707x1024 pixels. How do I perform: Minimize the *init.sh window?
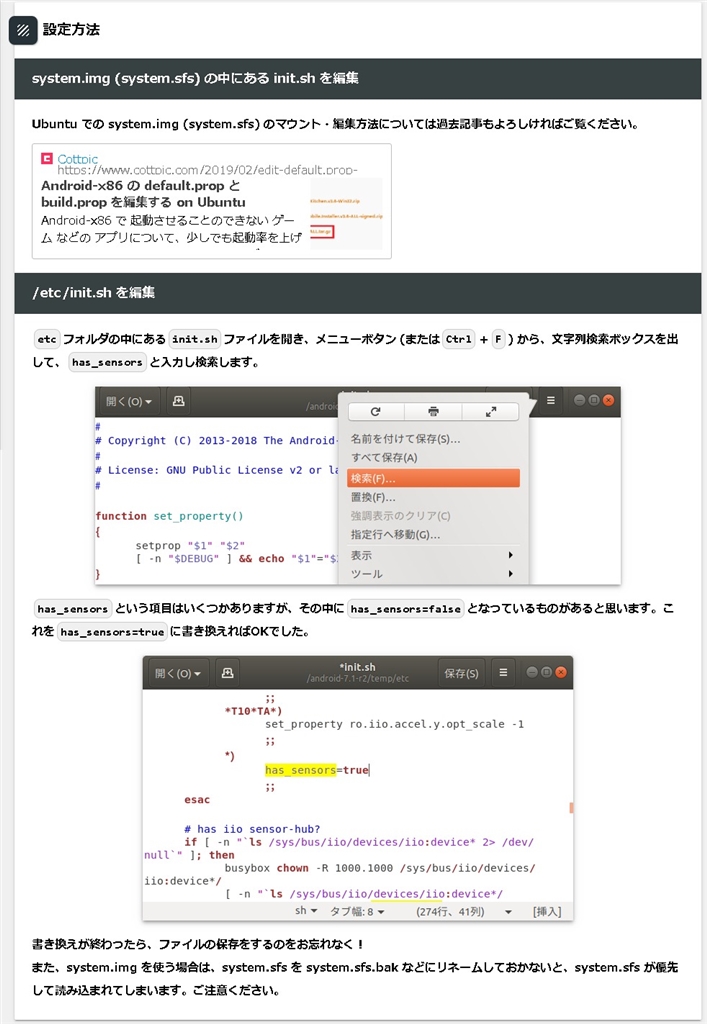pyautogui.click(x=531, y=672)
